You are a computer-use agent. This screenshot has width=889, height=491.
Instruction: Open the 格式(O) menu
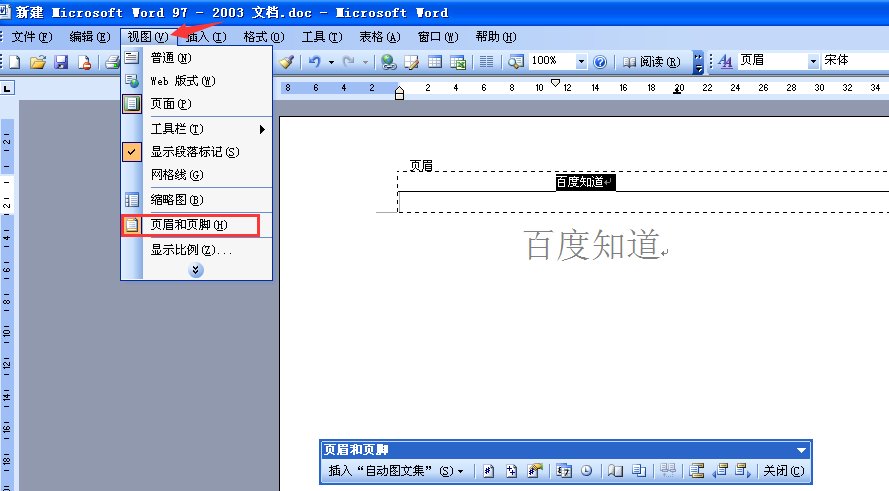(264, 37)
